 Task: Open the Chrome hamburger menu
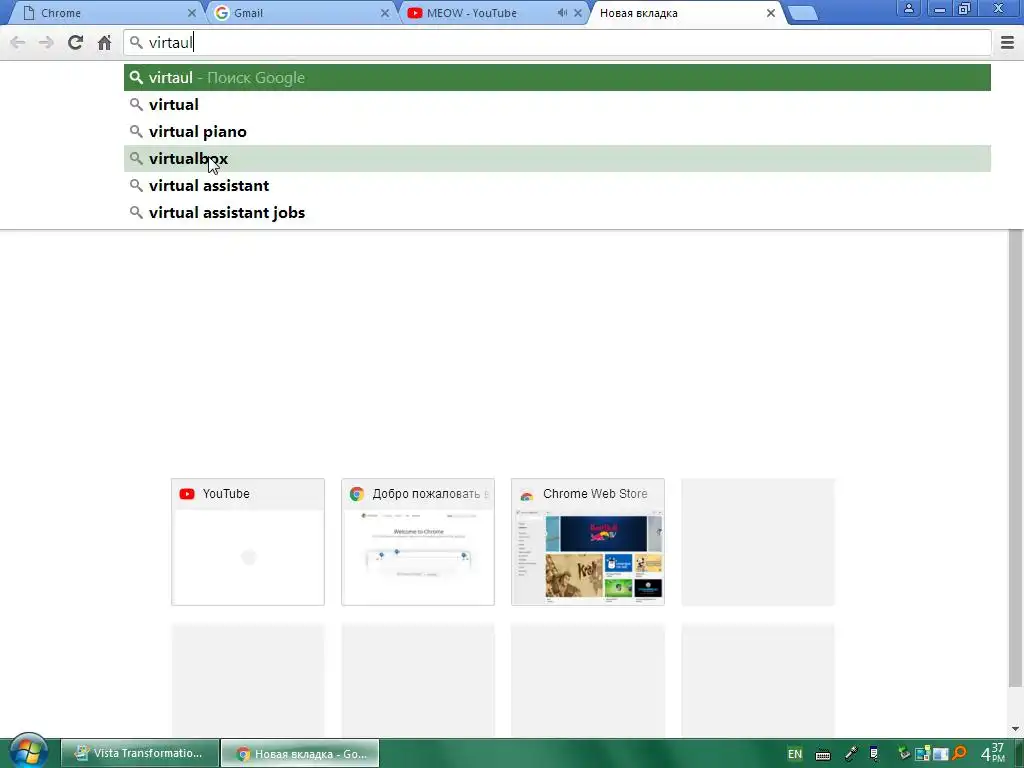(1007, 42)
